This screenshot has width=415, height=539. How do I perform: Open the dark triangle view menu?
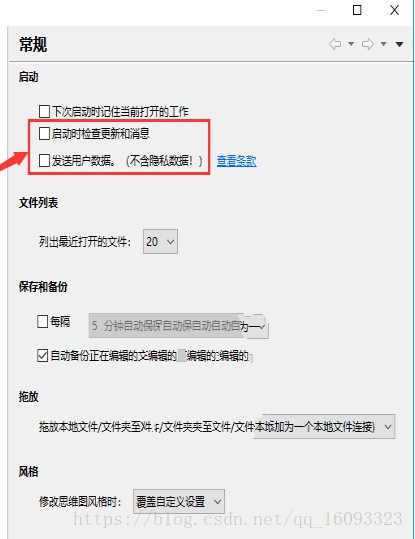coord(399,44)
